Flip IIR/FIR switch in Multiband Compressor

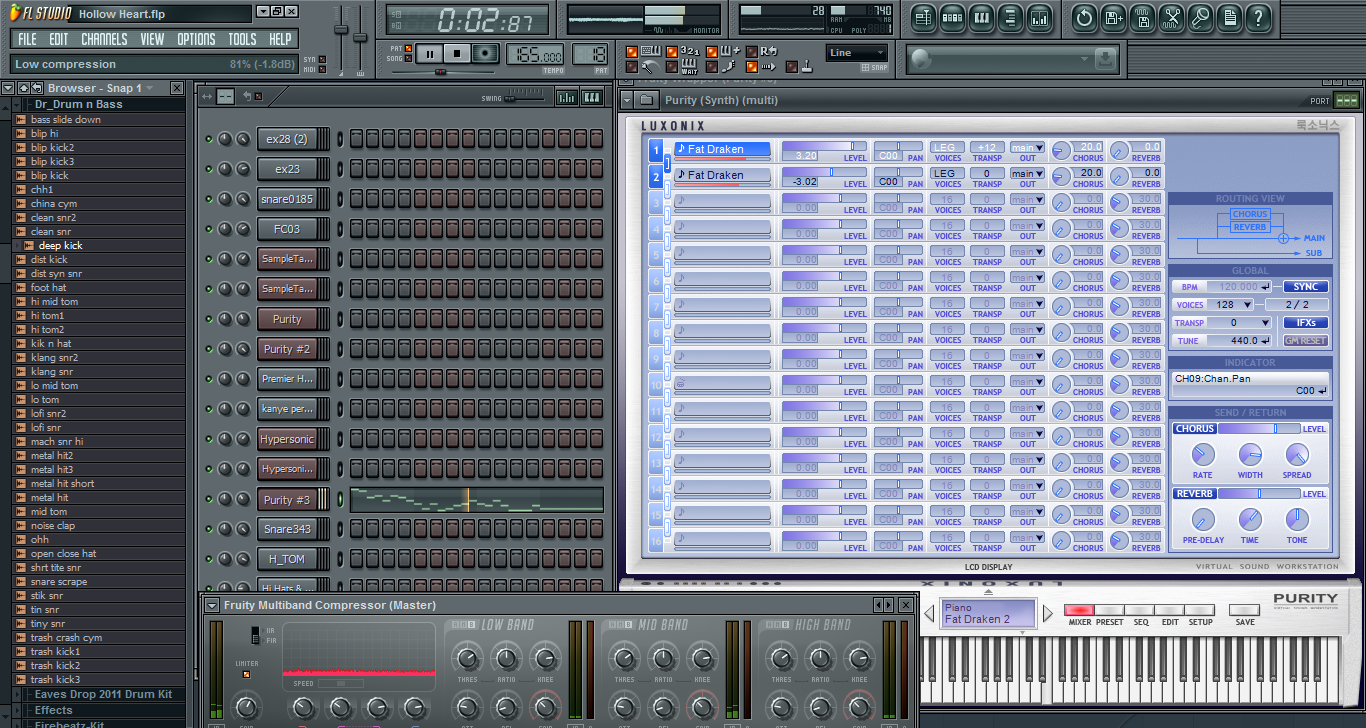[256, 633]
